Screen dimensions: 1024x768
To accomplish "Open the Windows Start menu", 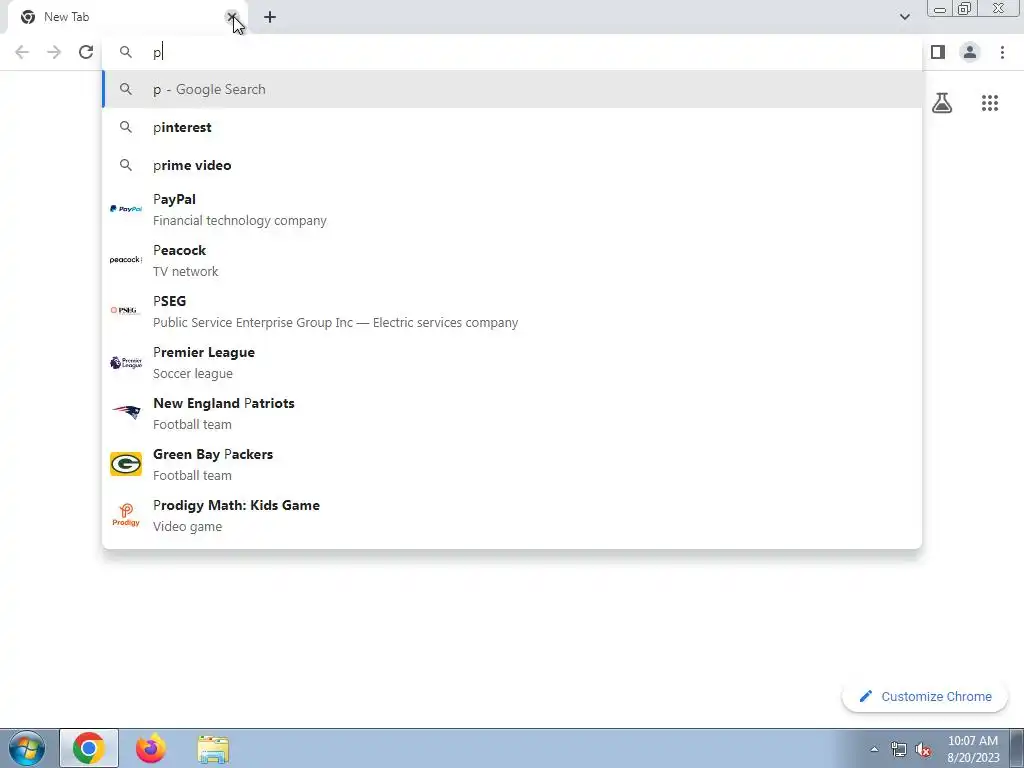I will [27, 748].
